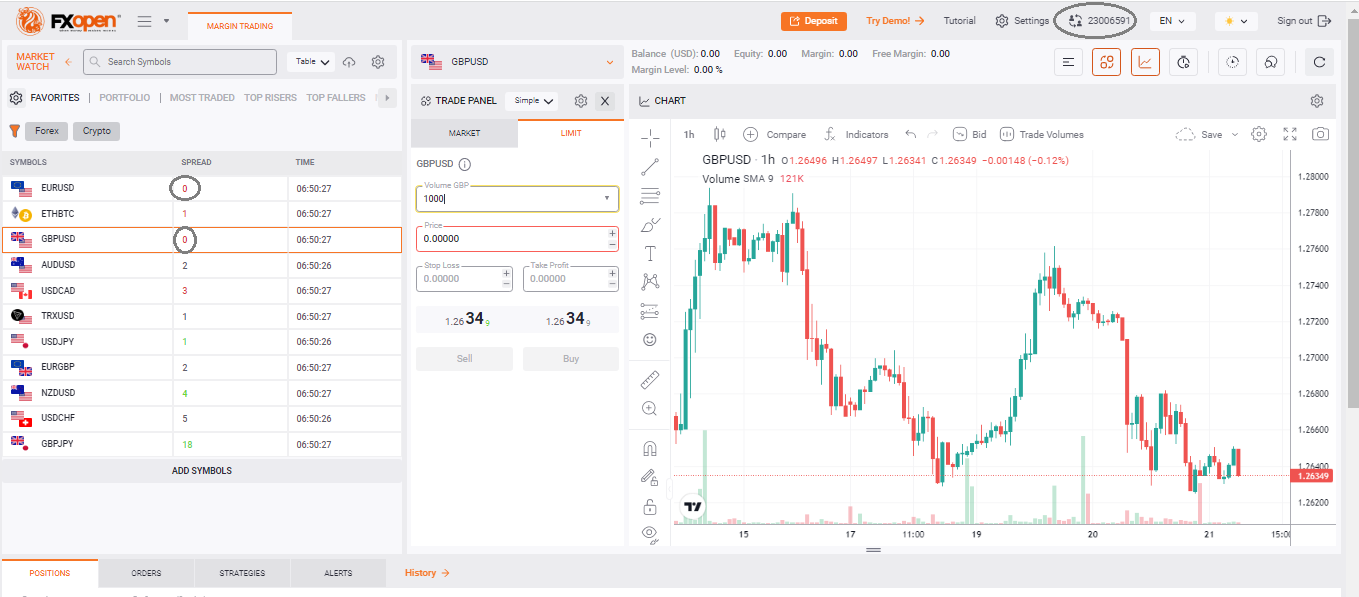Collapse Market Watch with the arrow
Image resolution: width=1359 pixels, height=597 pixels.
pos(68,62)
